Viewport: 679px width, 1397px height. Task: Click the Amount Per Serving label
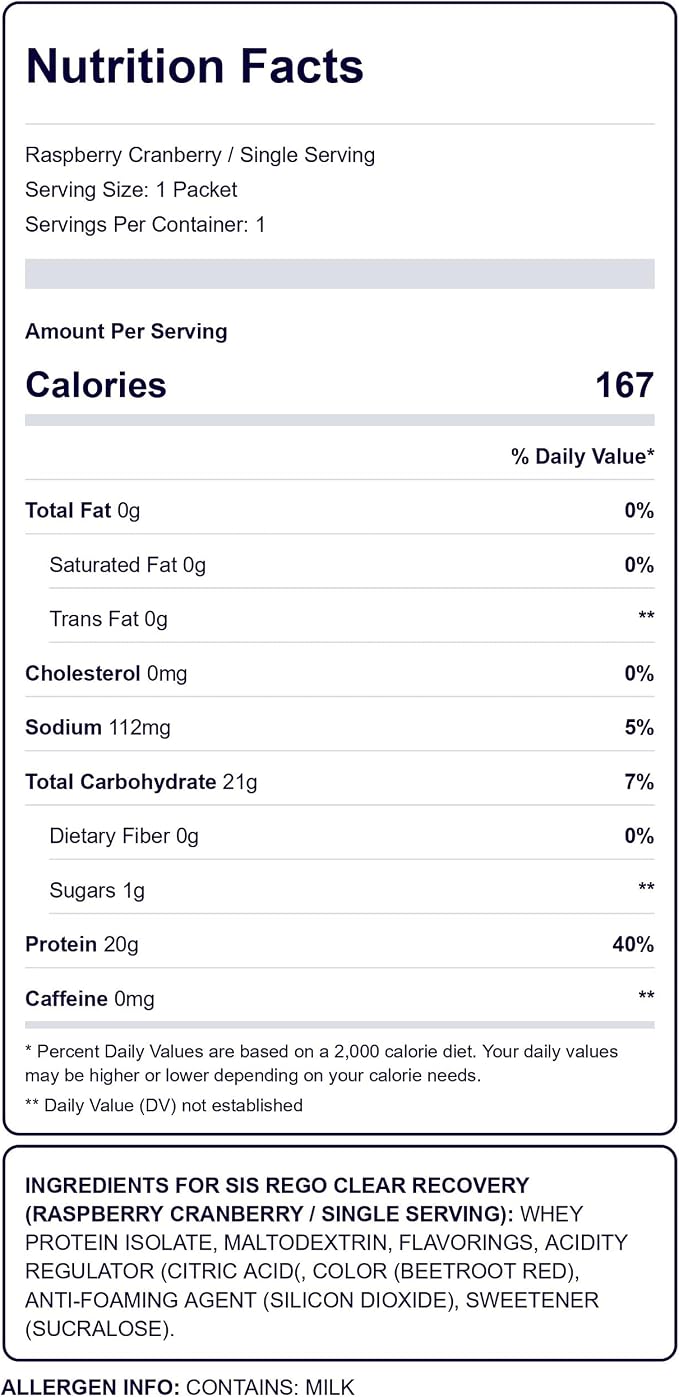126,331
